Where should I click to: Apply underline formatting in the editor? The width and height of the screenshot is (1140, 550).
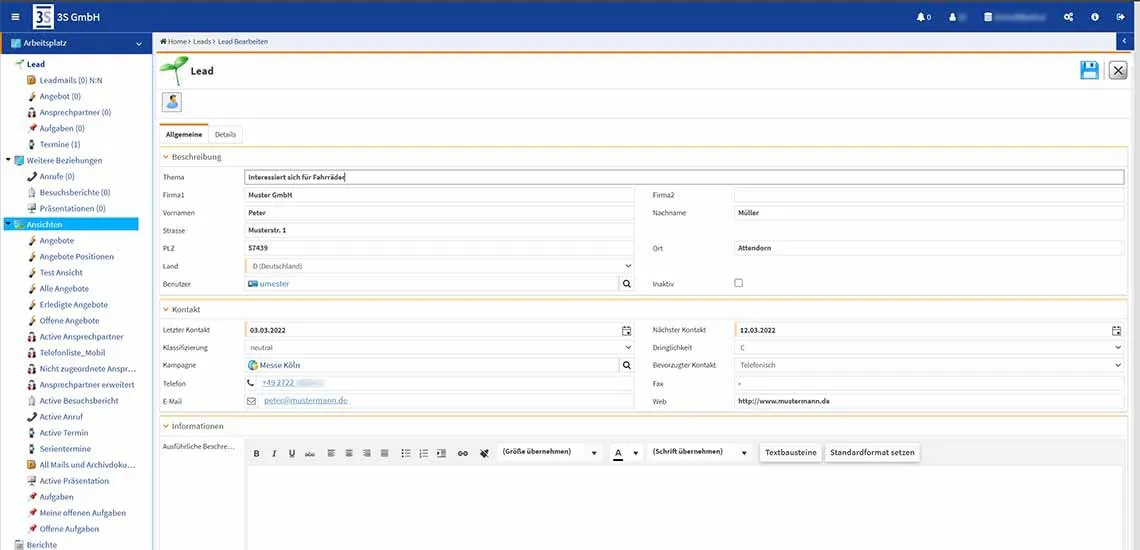pos(292,453)
